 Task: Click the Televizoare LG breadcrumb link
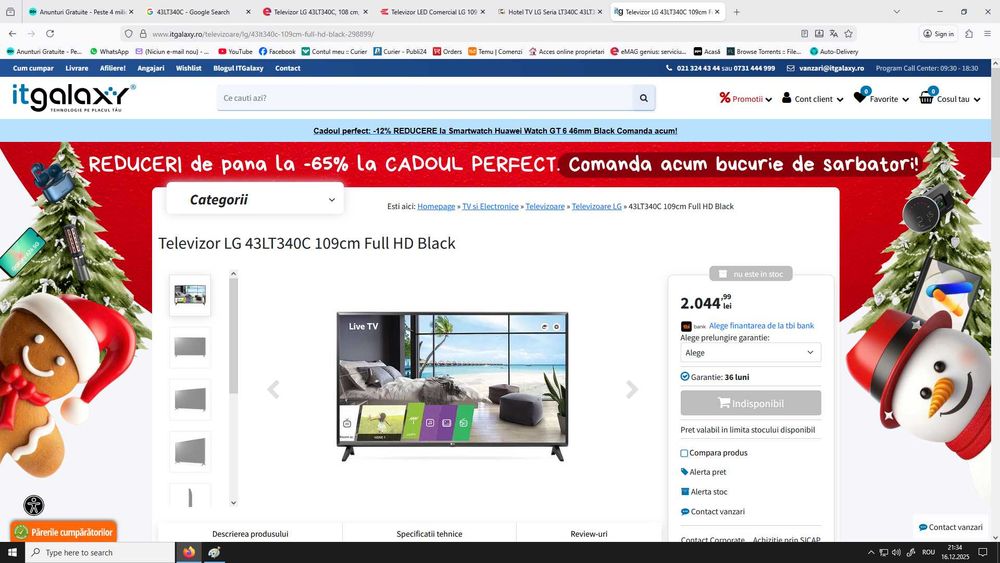596,207
